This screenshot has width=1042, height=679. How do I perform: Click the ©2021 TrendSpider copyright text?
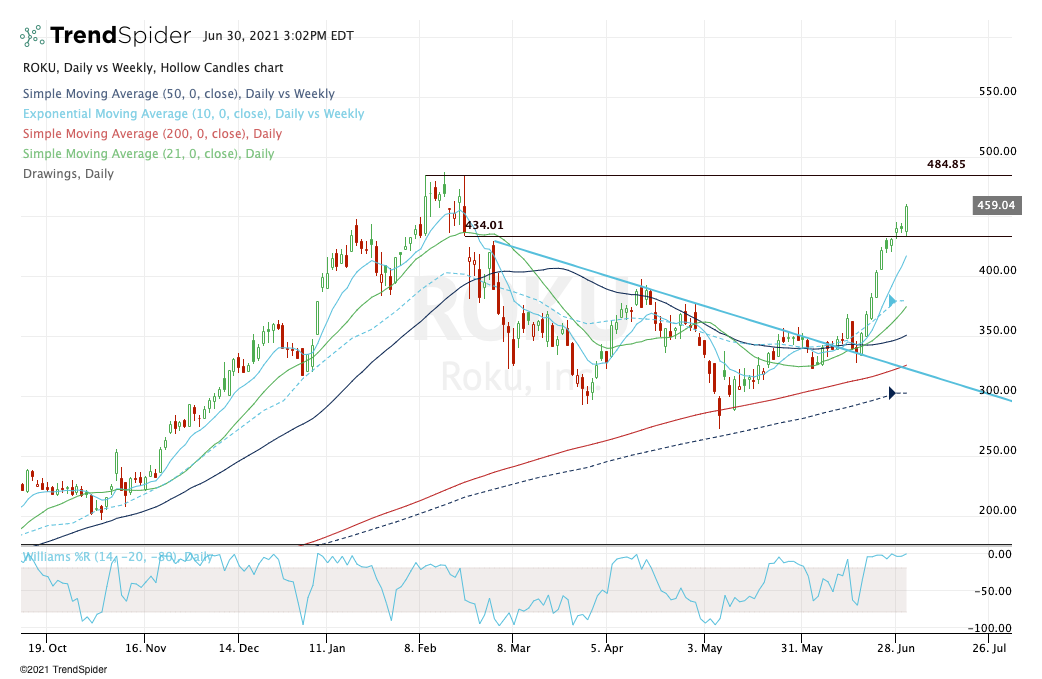click(52, 668)
